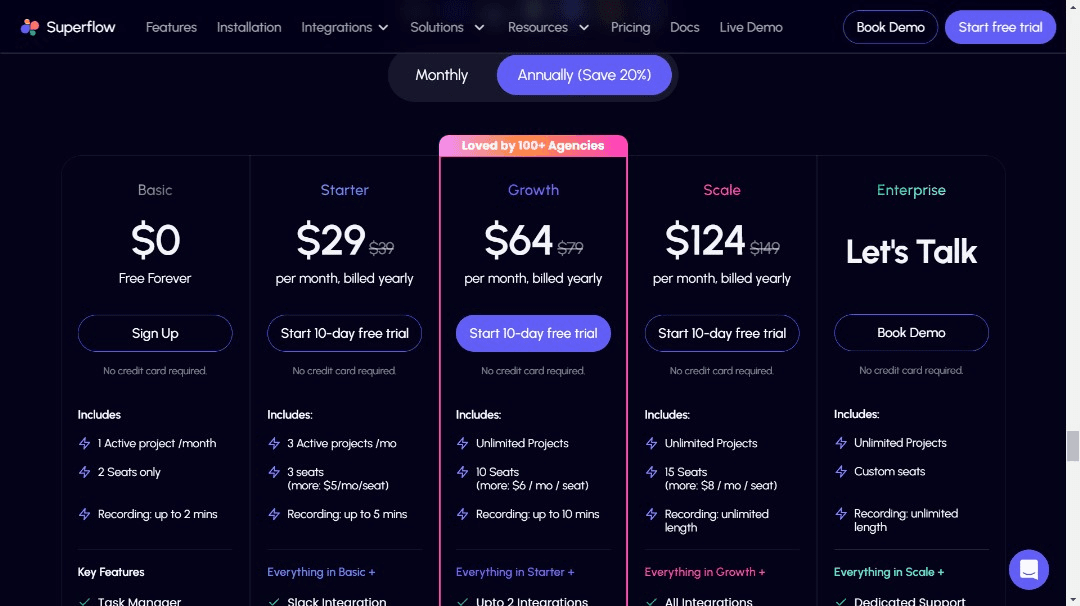Expand the Solutions dropdown
1080x606 pixels.
click(x=447, y=27)
